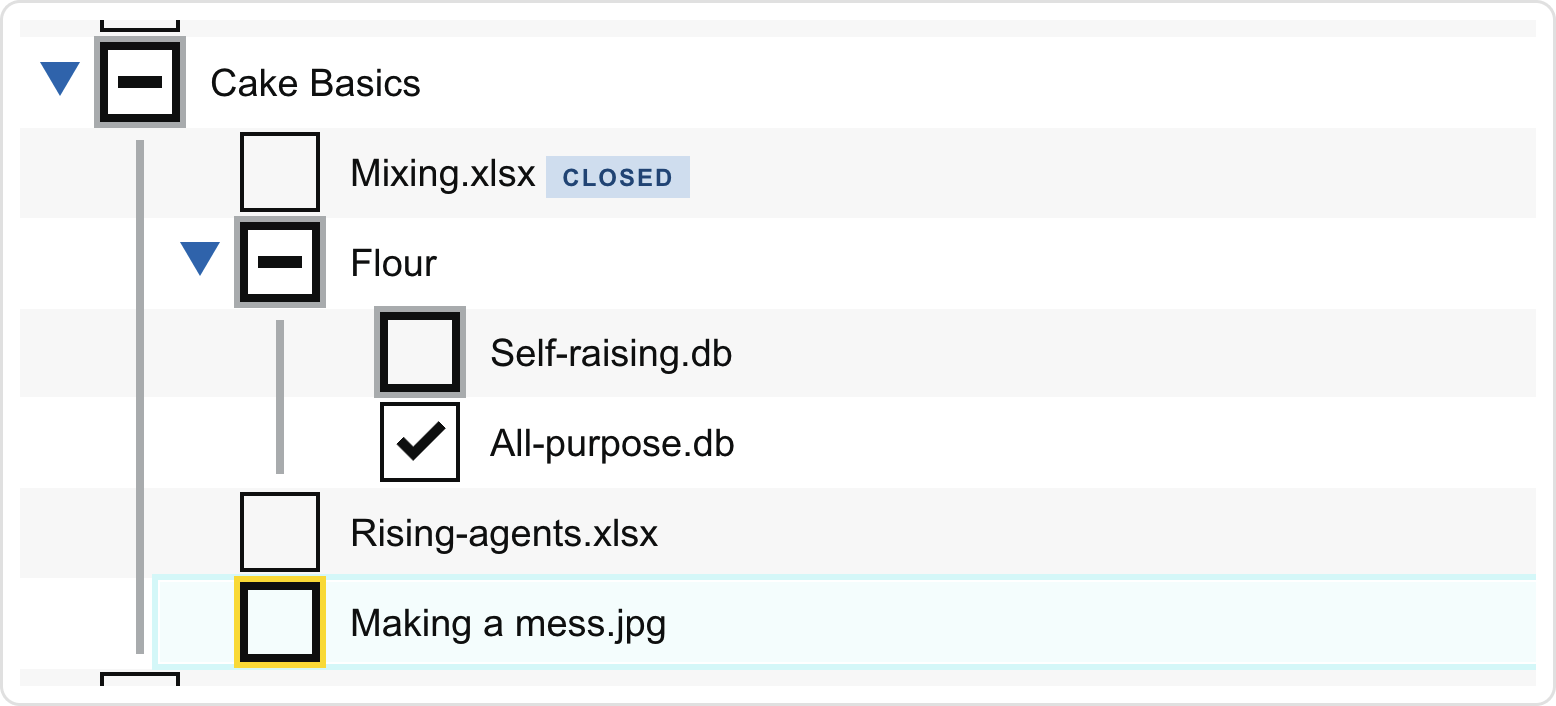Select the All-purpose.db item label
The height and width of the screenshot is (706, 1556).
coord(612,443)
